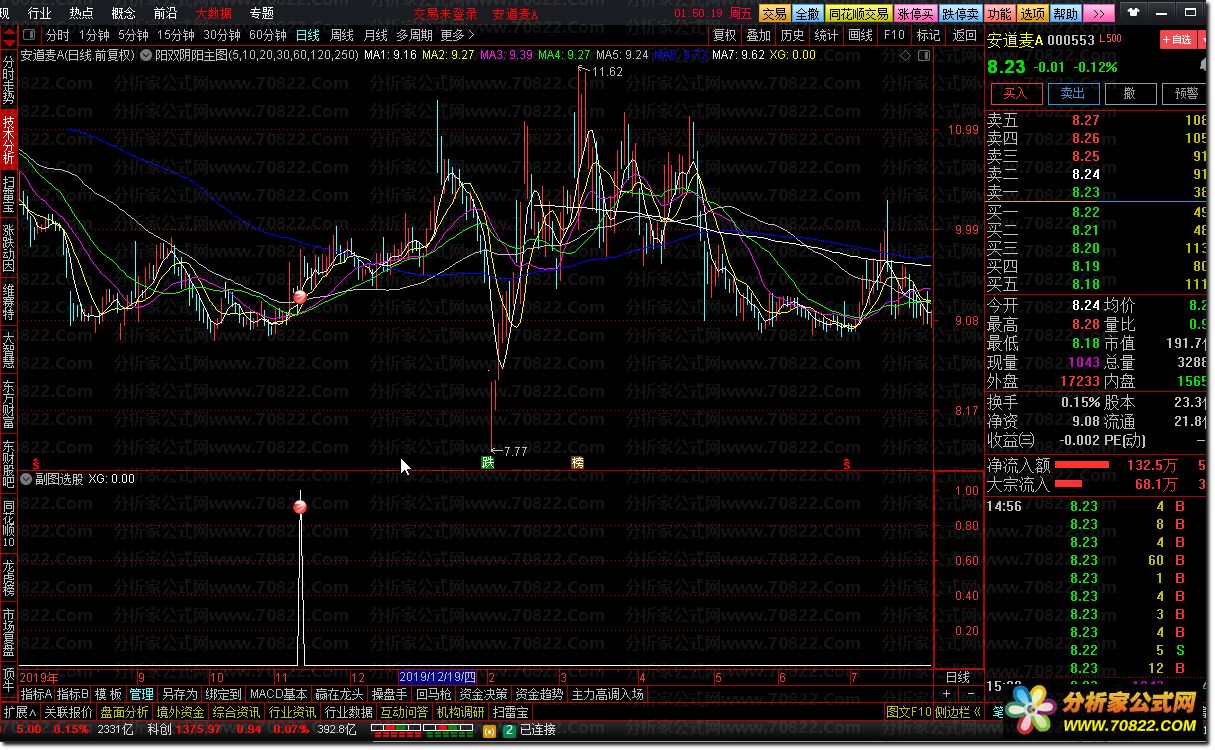Open 同花顺交易 button
Screen dimensions: 1215x750
pos(858,13)
